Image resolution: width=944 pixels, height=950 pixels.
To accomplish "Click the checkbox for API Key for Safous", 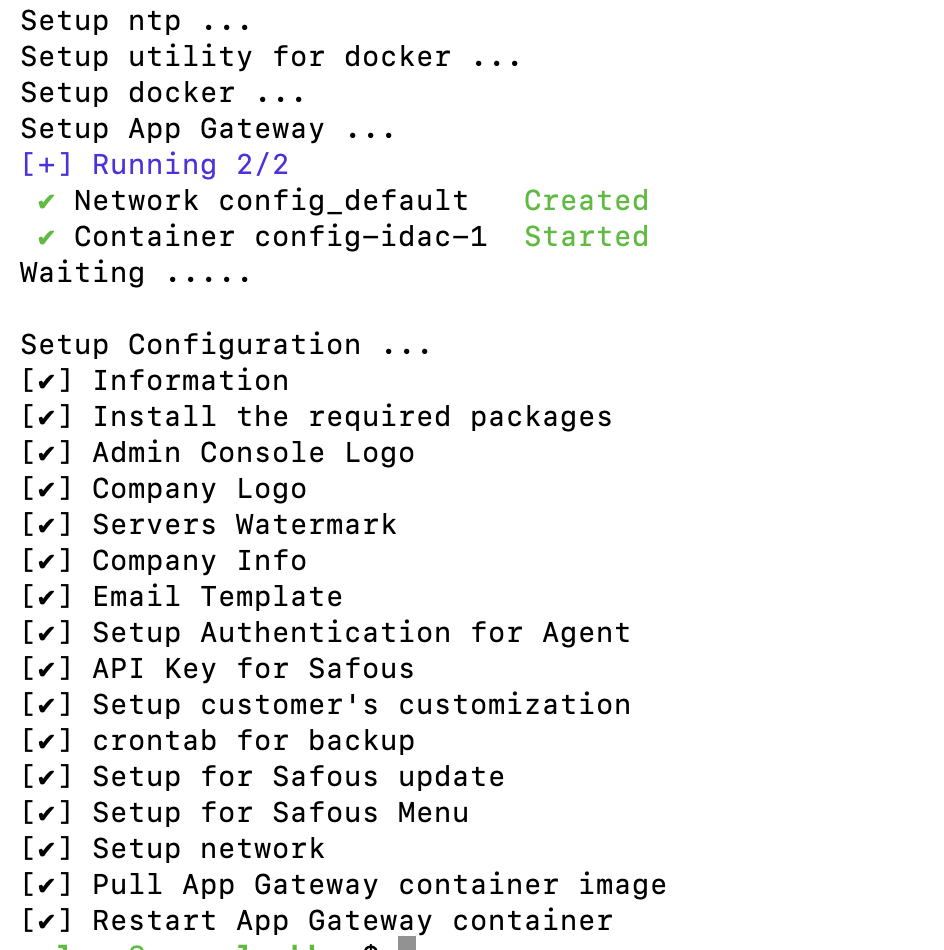I will tap(47, 669).
